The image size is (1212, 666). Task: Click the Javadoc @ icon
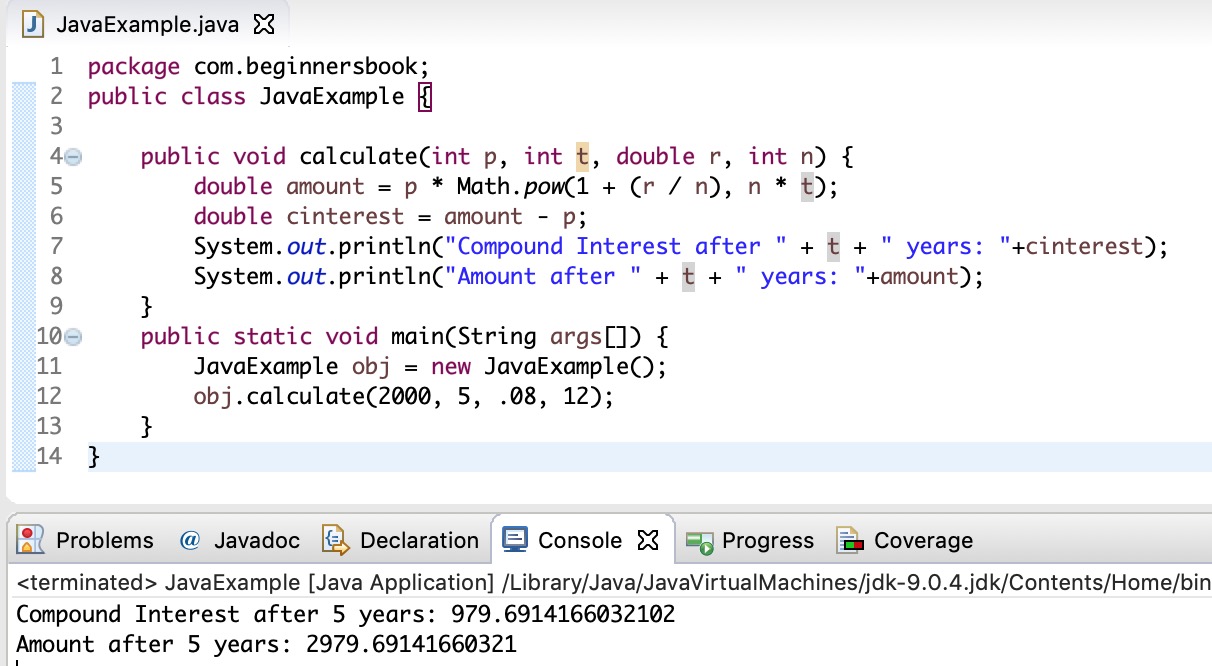click(x=190, y=541)
